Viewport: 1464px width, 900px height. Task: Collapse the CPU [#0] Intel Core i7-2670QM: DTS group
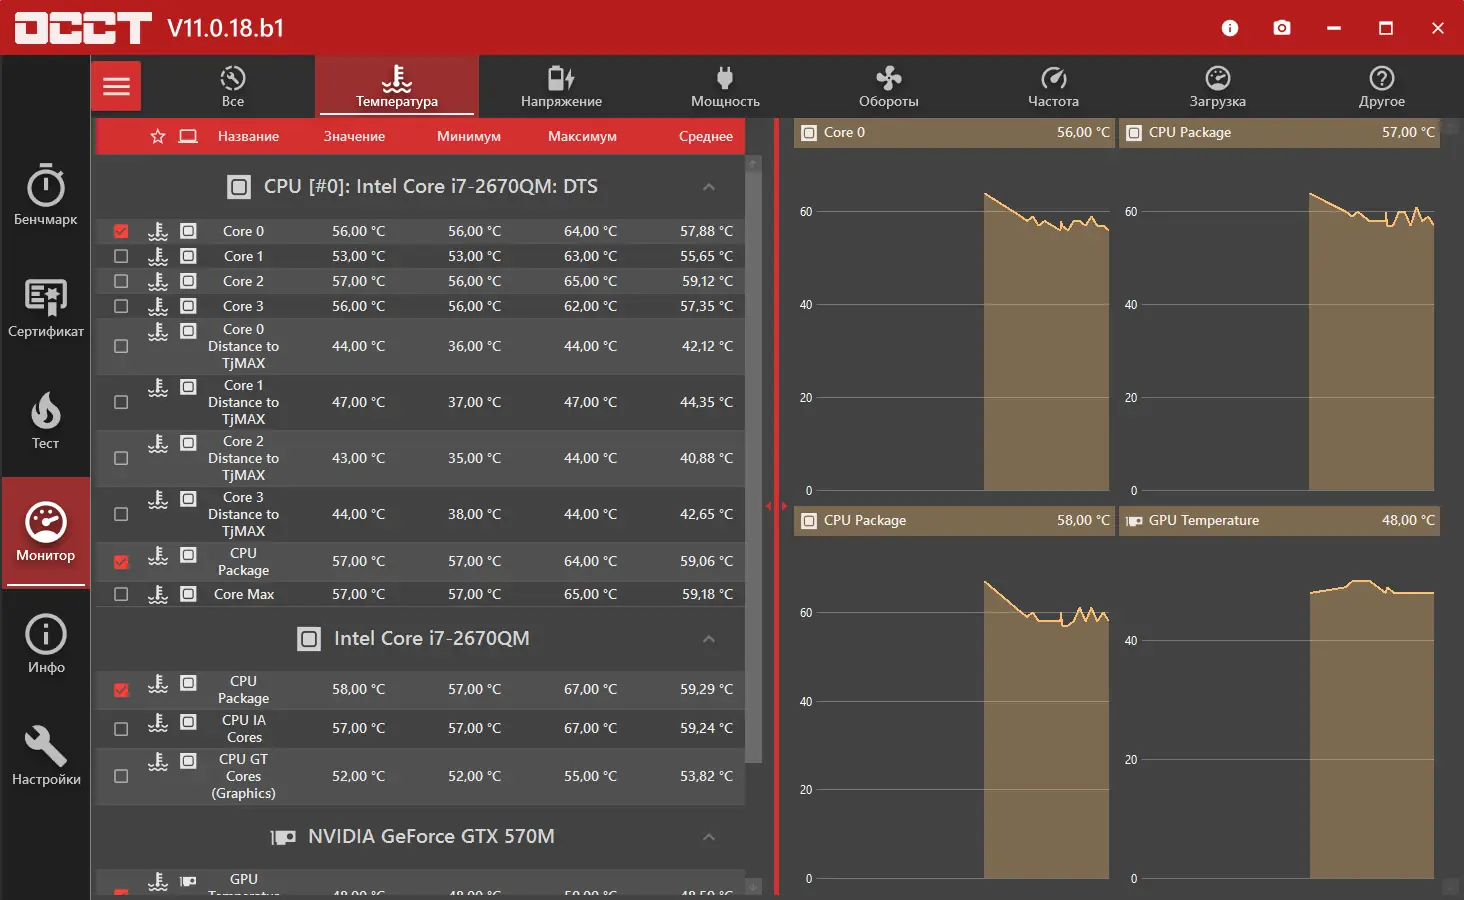point(709,187)
